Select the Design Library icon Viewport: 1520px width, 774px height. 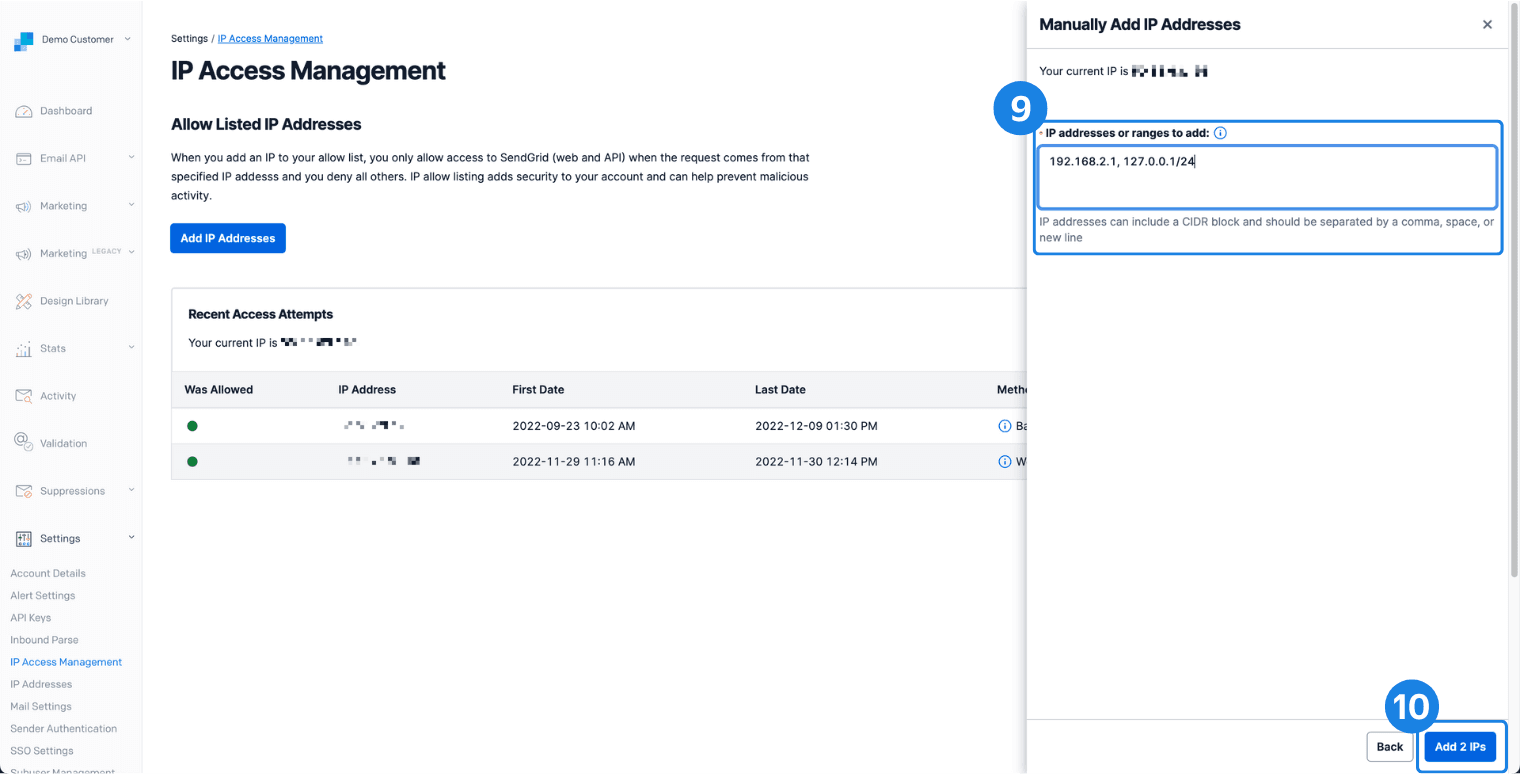click(x=25, y=301)
